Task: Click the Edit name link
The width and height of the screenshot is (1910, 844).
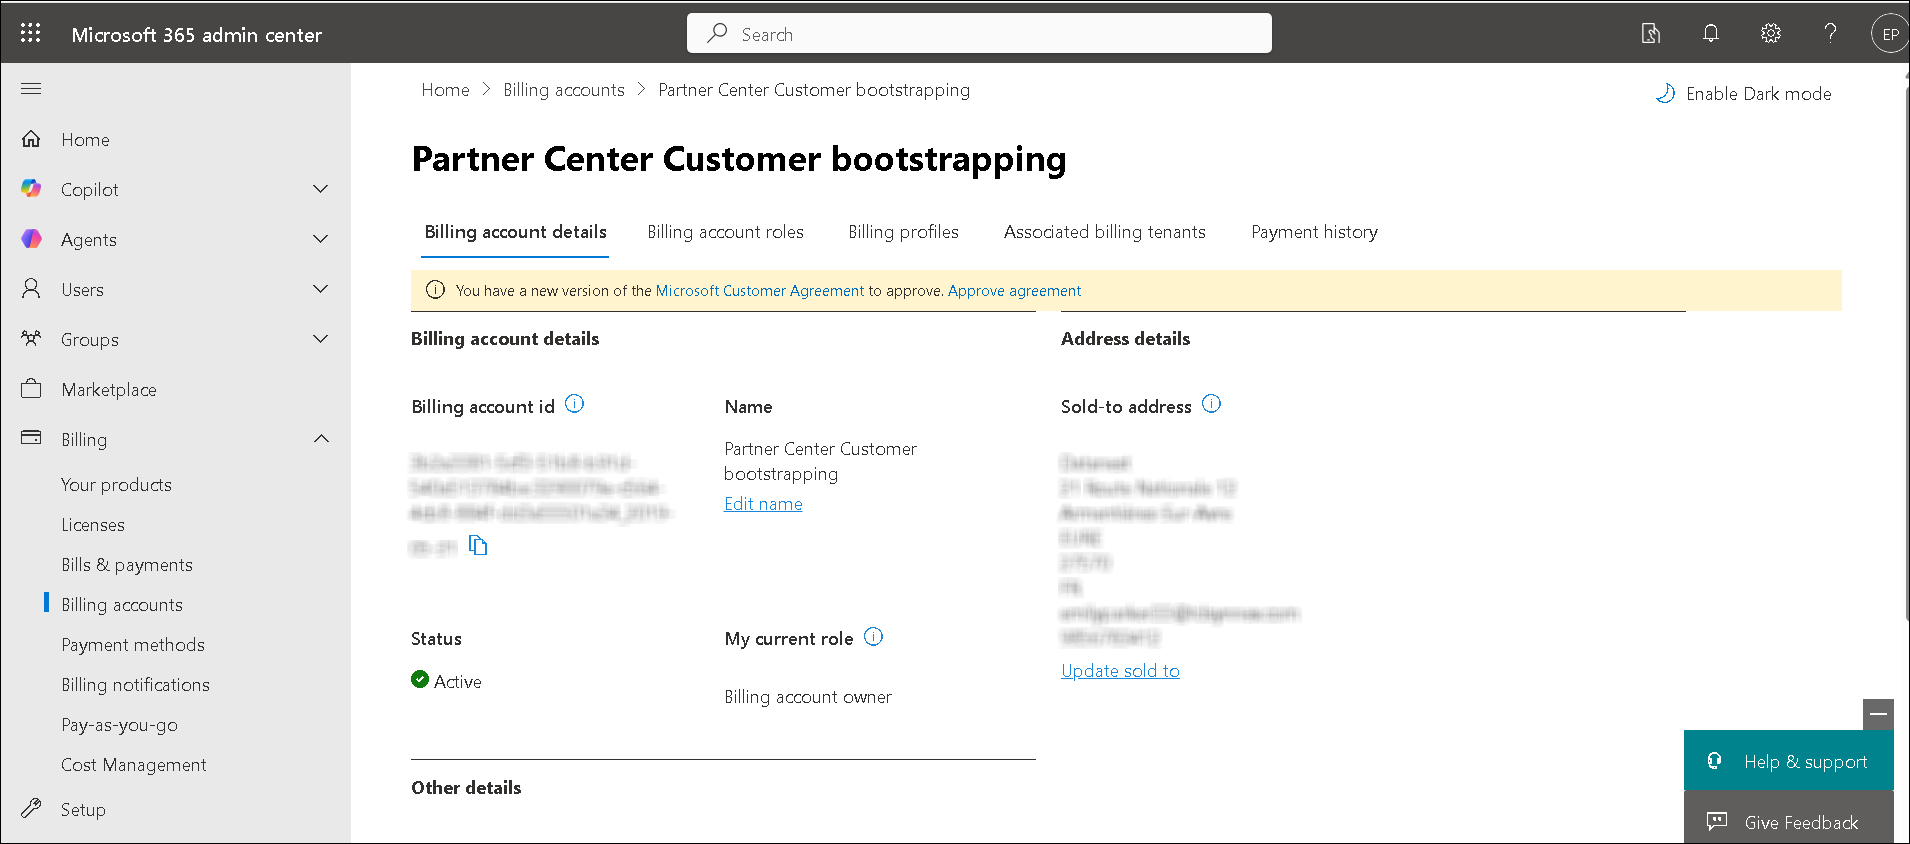Action: [763, 504]
